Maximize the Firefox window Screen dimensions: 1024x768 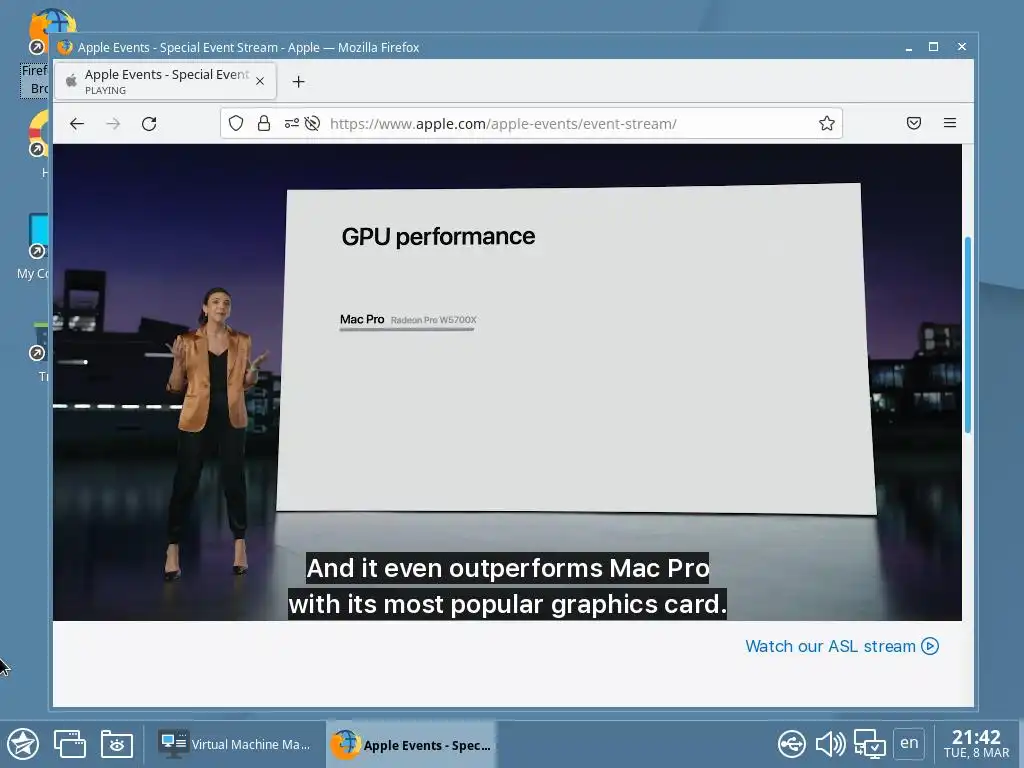point(933,47)
